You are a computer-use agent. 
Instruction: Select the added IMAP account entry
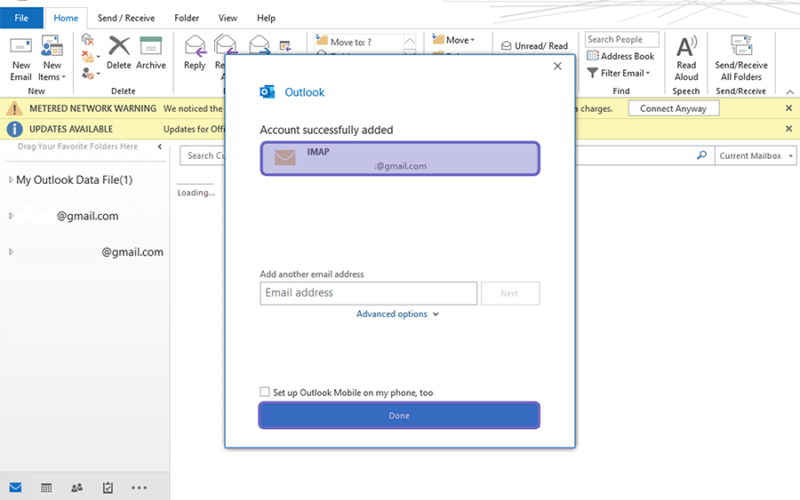tap(400, 159)
